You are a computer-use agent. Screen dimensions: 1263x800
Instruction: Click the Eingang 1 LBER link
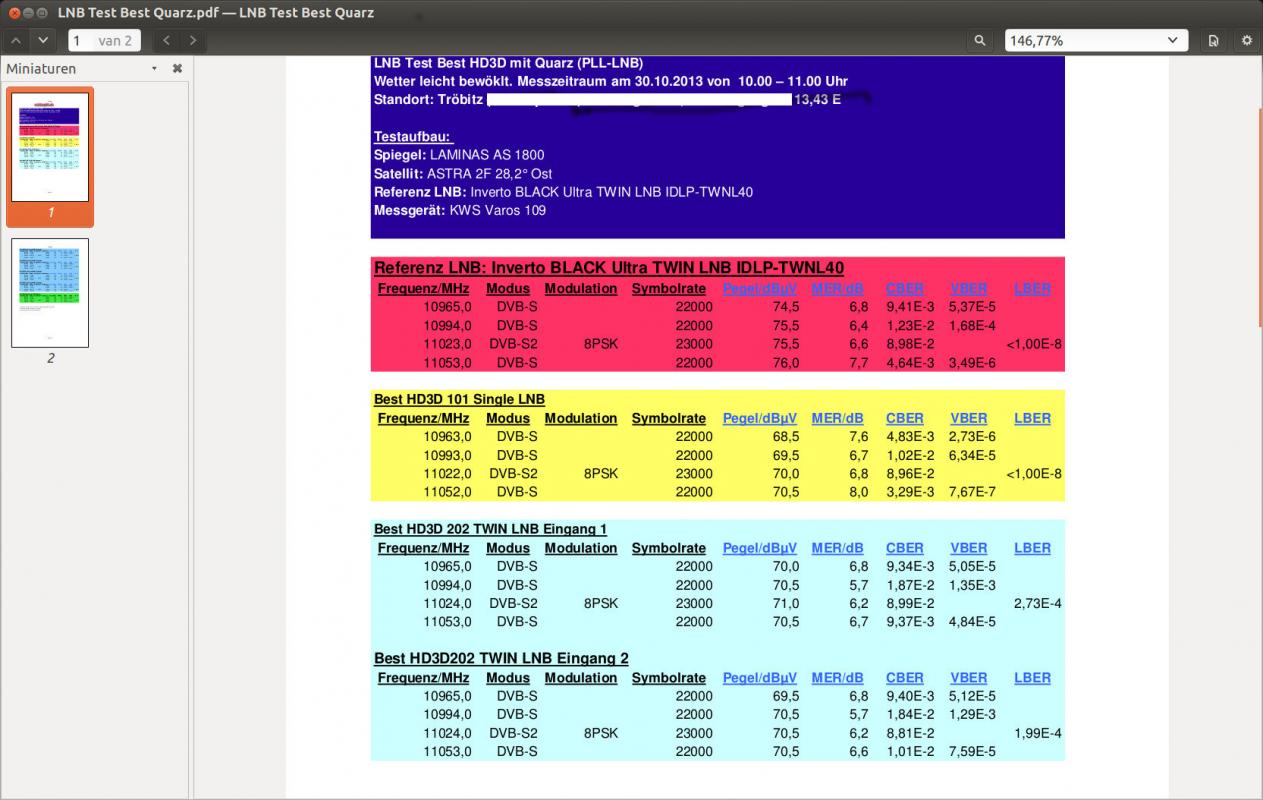pyautogui.click(x=1032, y=548)
